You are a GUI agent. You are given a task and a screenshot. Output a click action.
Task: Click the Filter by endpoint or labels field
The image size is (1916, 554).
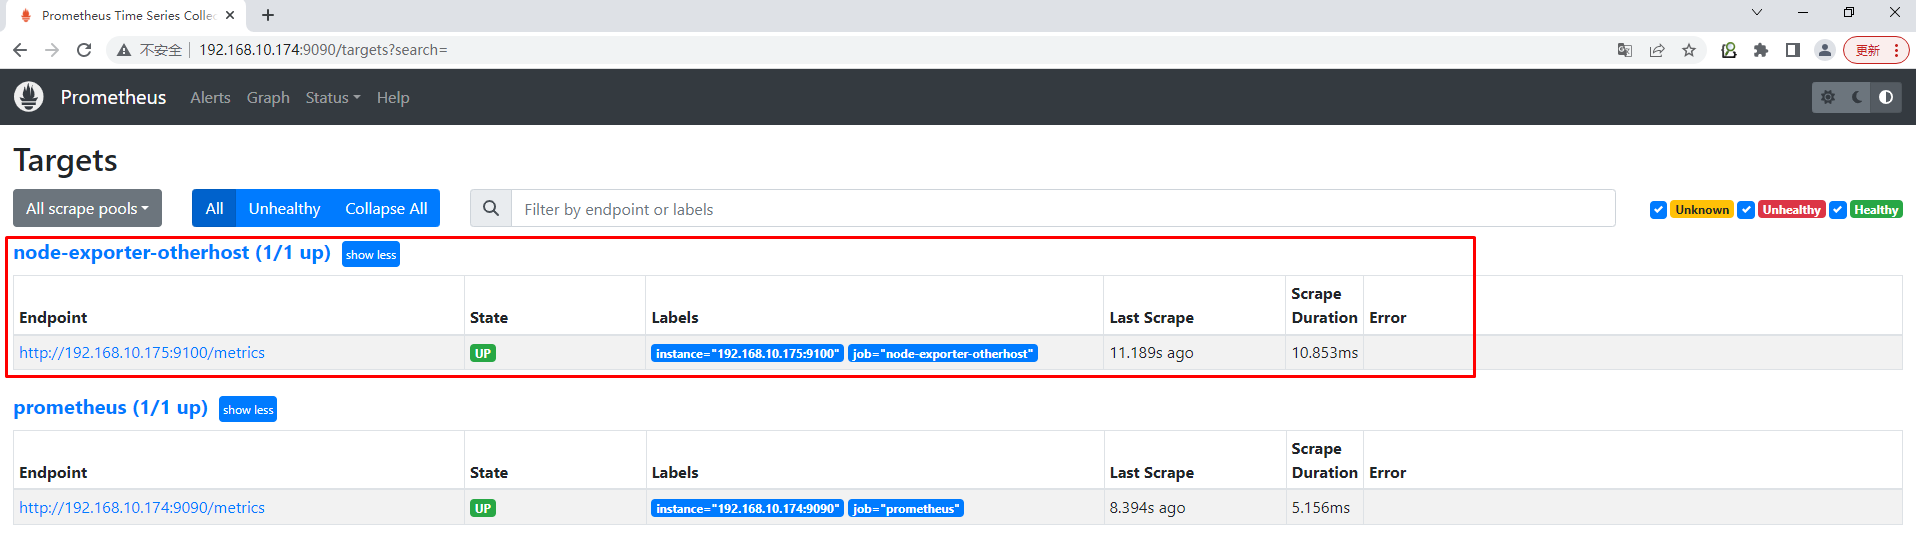click(1063, 208)
